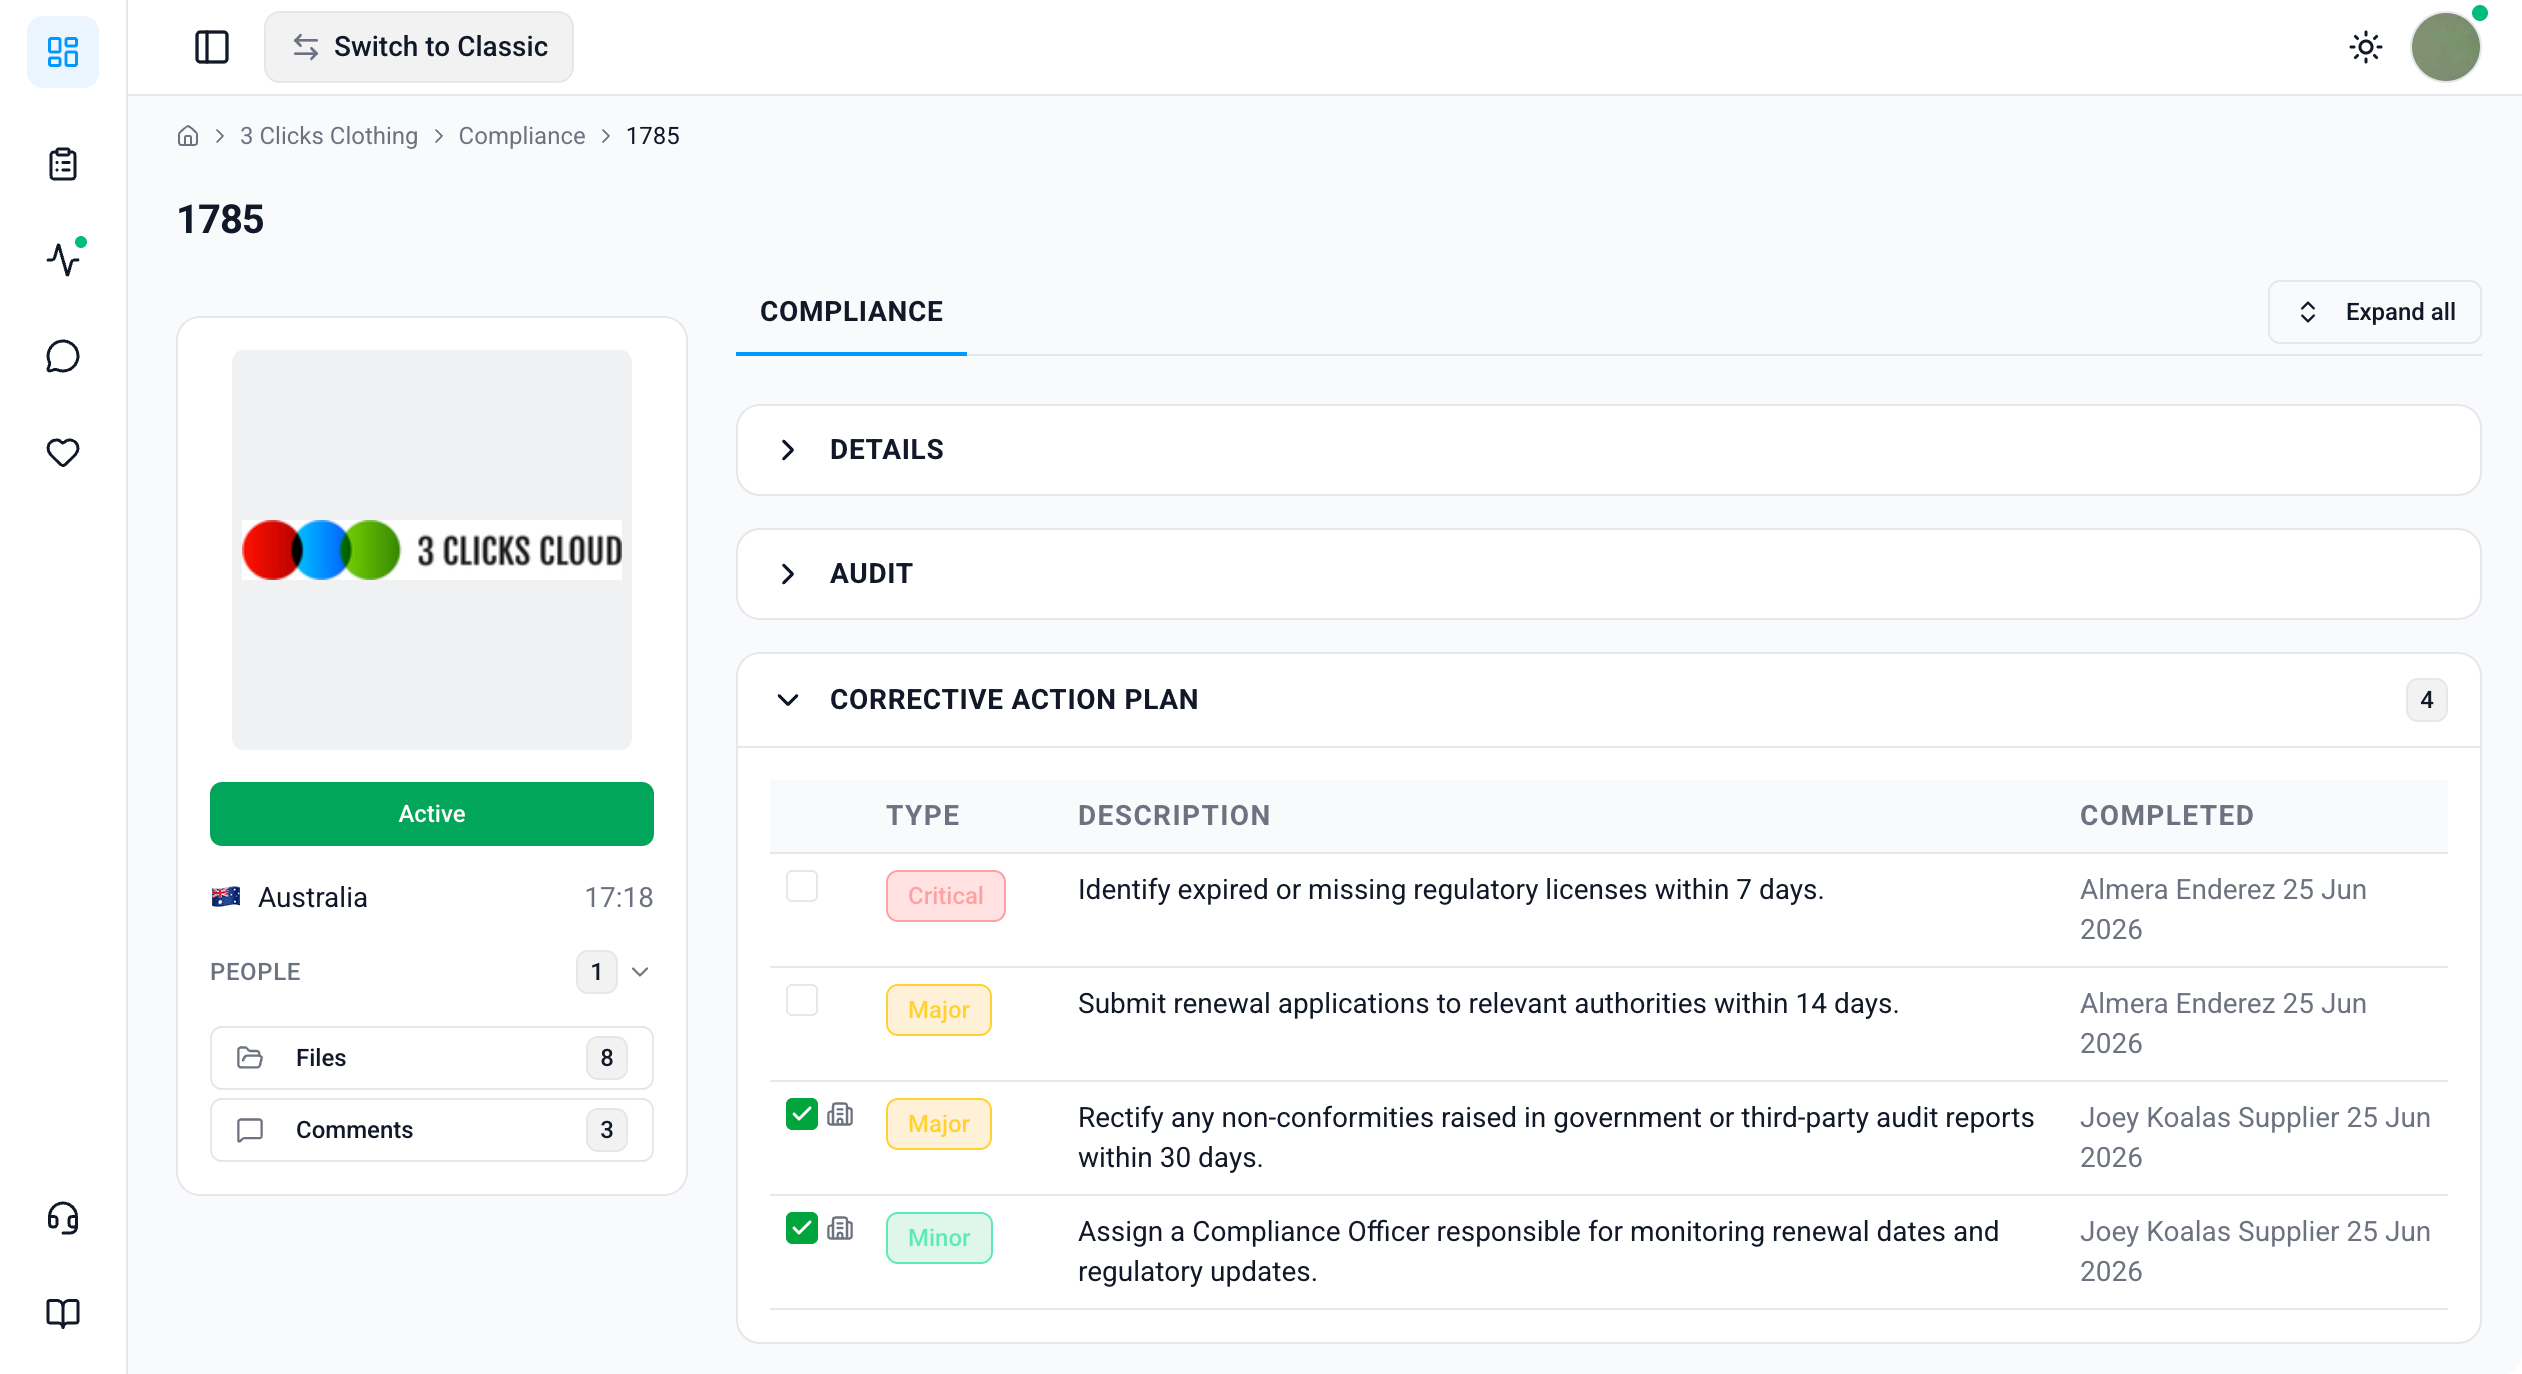Viewport: 2522px width, 1374px height.
Task: Toggle the sidebar panel icon
Action: (x=212, y=47)
